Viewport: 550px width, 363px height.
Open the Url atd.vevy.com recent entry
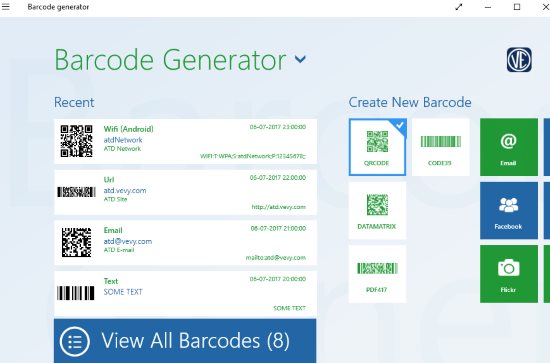pyautogui.click(x=185, y=192)
